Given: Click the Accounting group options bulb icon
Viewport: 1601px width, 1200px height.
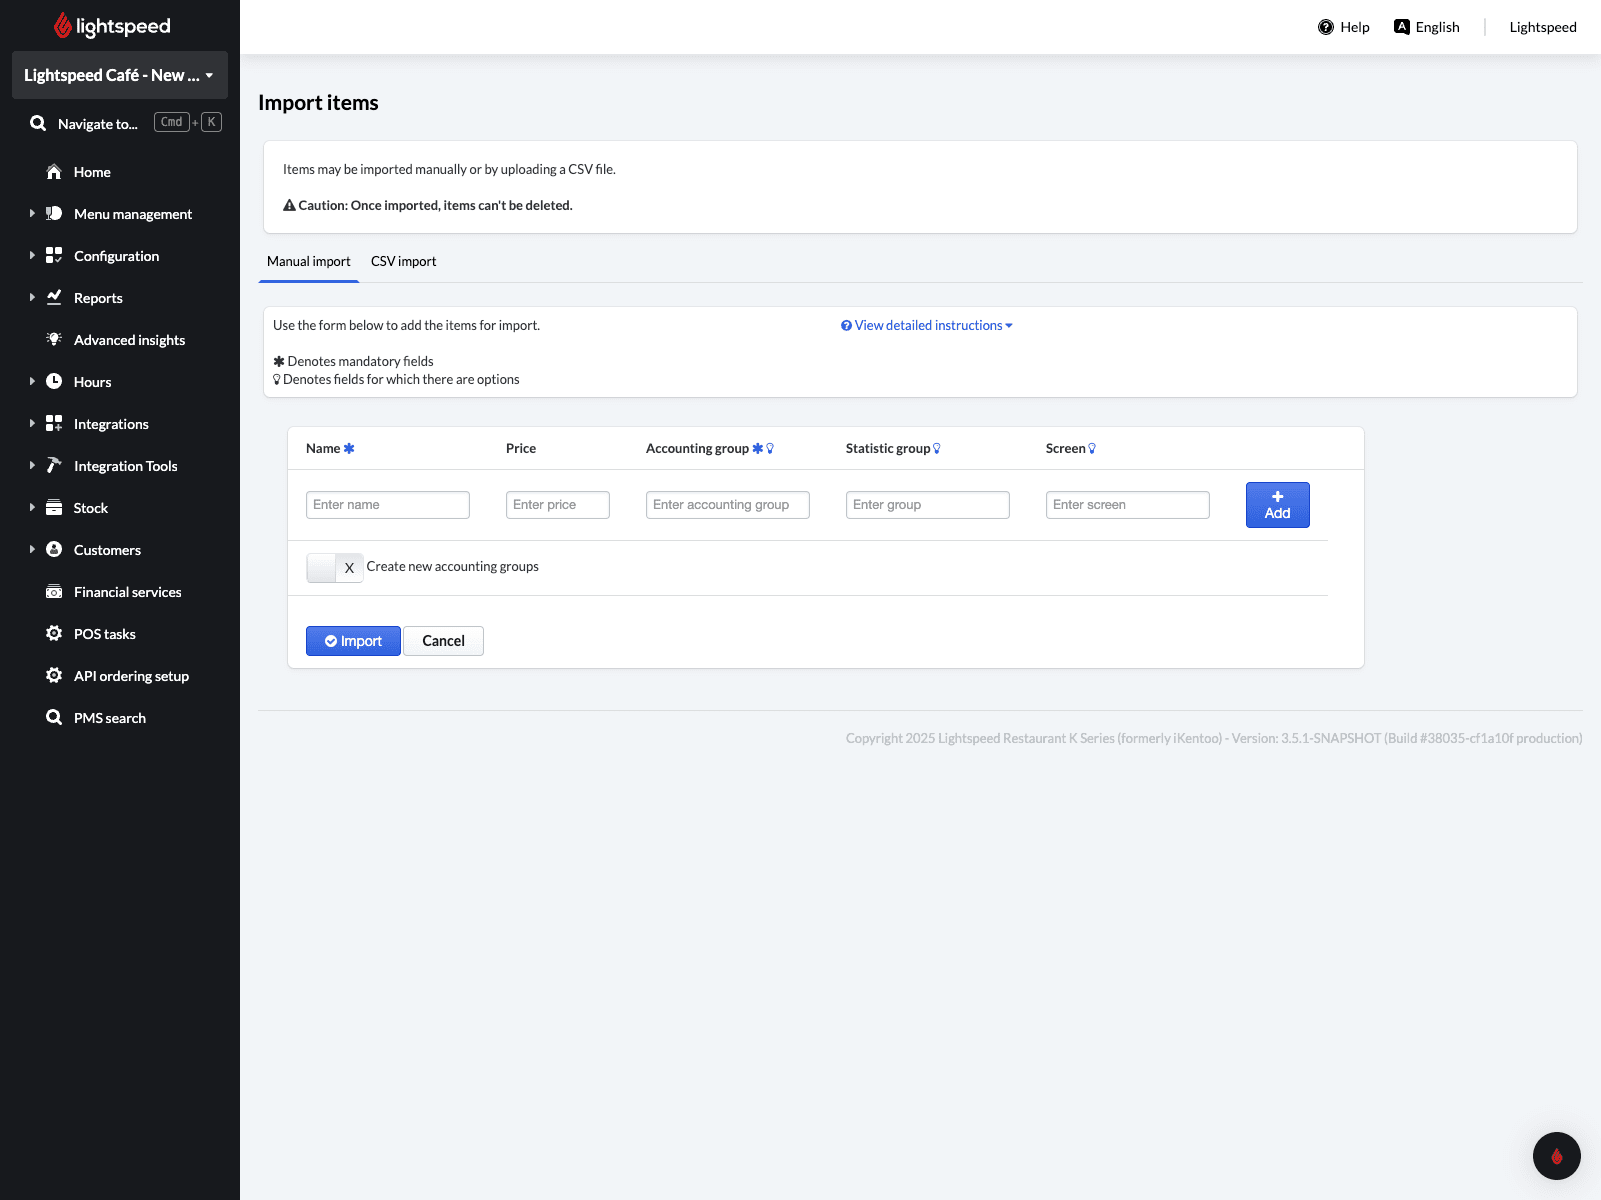Looking at the screenshot, I should click(x=770, y=449).
